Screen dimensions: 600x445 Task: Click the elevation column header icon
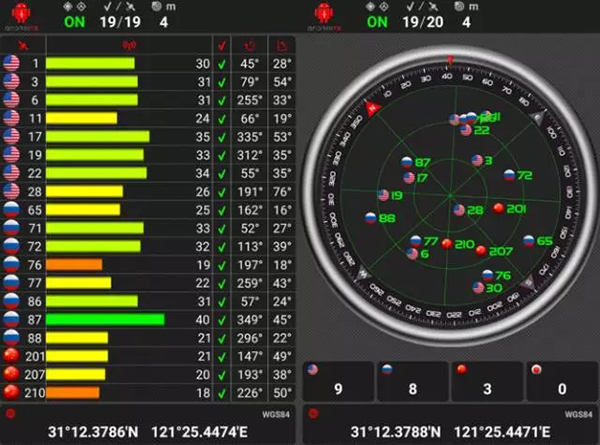(282, 45)
